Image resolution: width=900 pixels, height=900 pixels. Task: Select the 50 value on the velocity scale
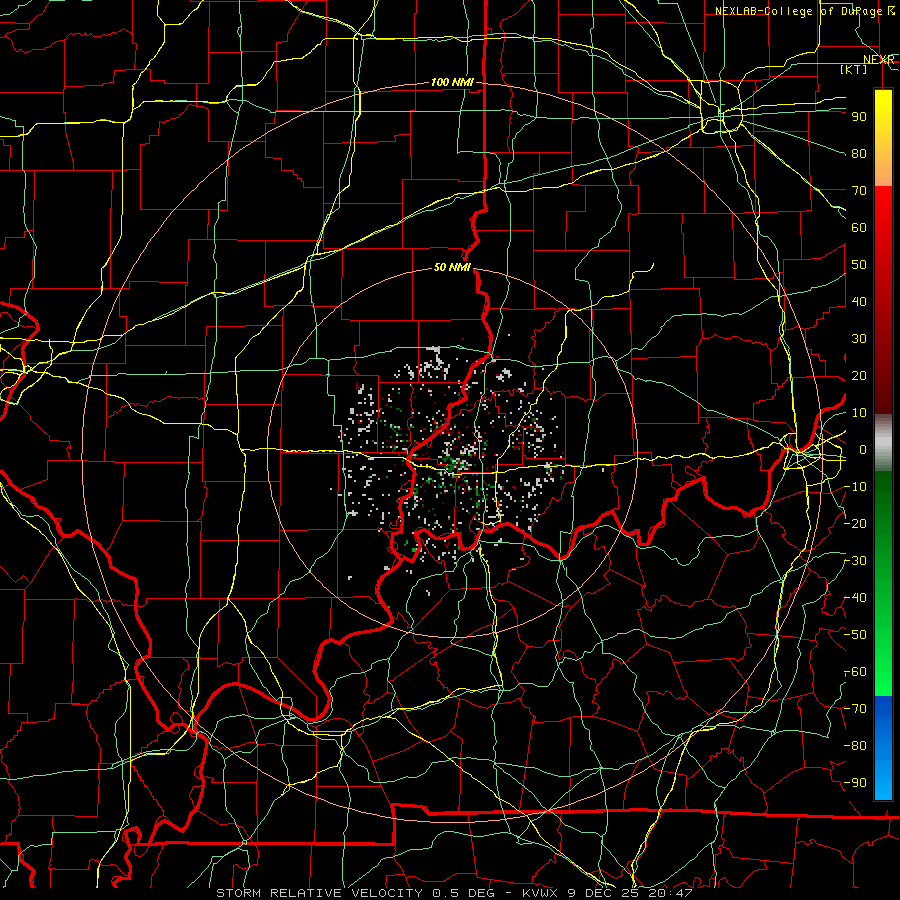[x=859, y=265]
